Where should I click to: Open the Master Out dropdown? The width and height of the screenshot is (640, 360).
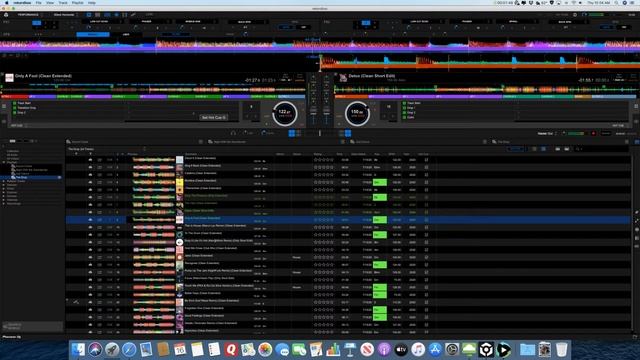tap(547, 133)
